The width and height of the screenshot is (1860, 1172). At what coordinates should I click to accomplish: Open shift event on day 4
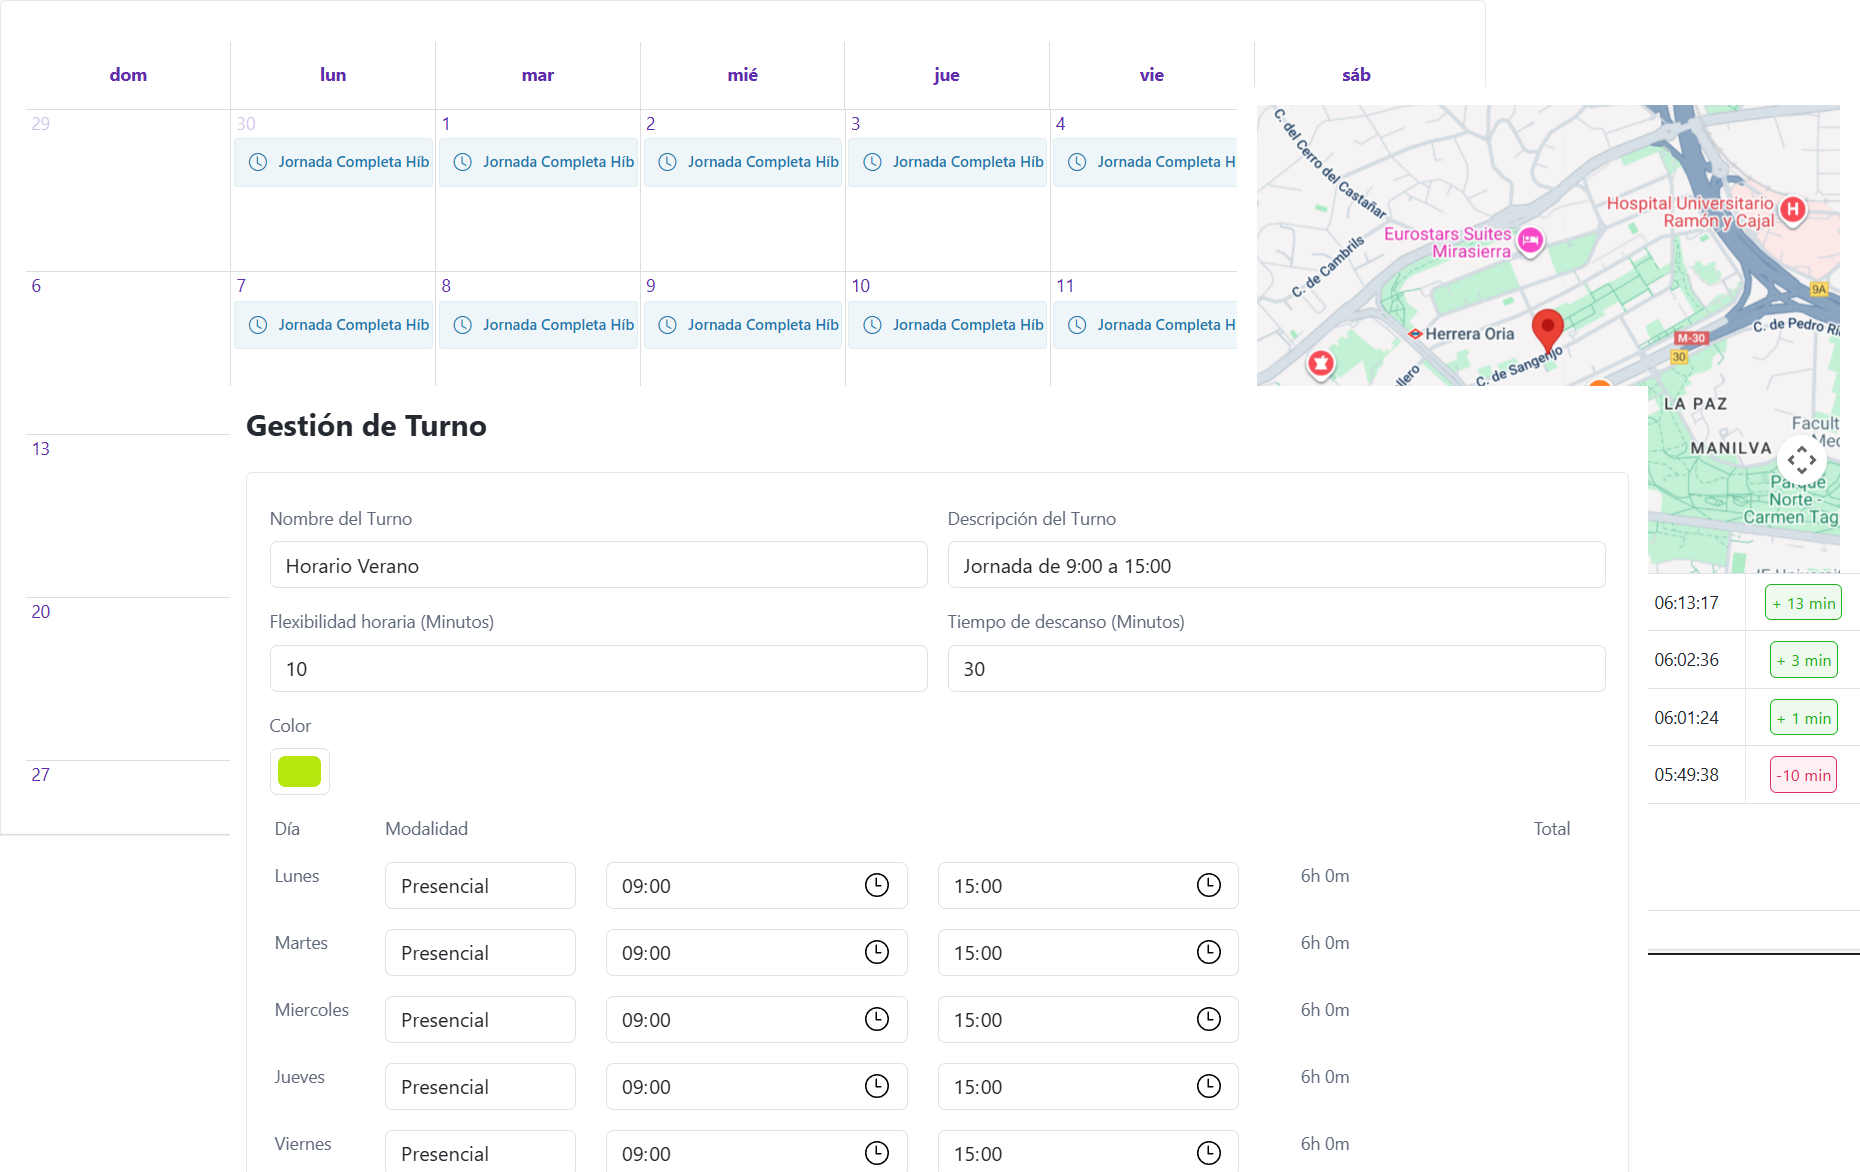pyautogui.click(x=1145, y=162)
